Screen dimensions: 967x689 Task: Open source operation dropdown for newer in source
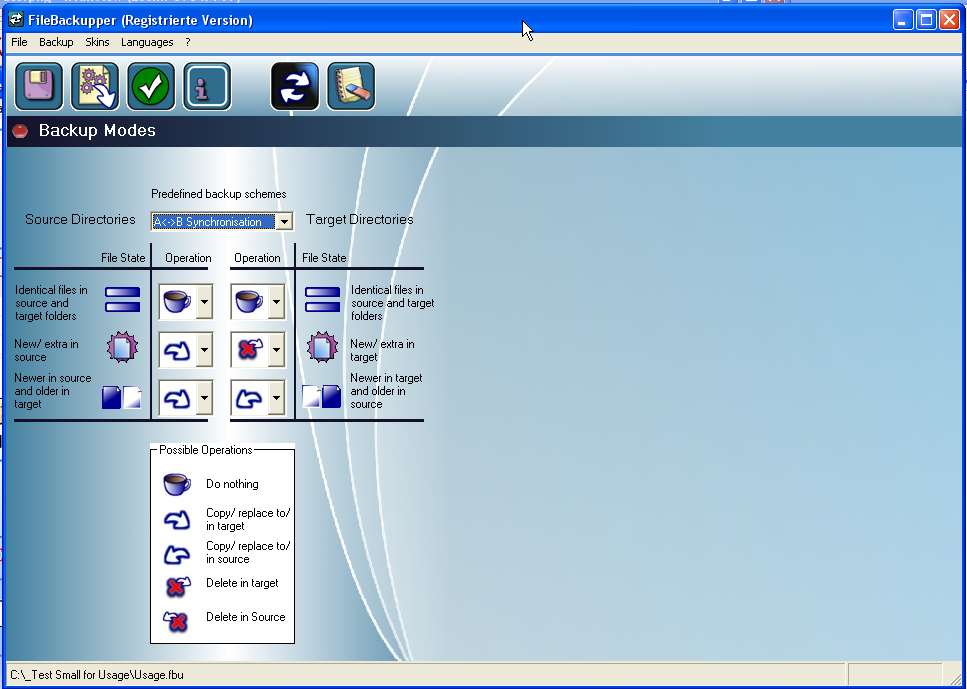click(x=204, y=398)
